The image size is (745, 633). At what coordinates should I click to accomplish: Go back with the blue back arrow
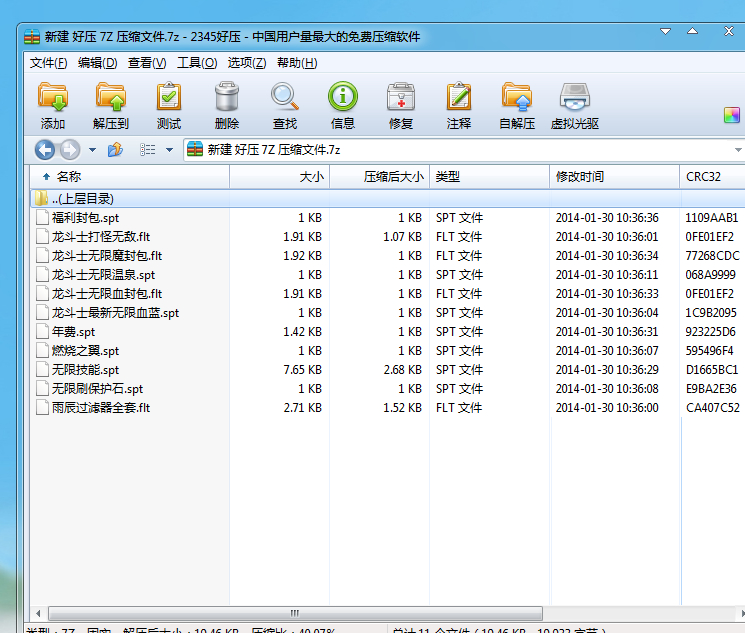[45, 150]
